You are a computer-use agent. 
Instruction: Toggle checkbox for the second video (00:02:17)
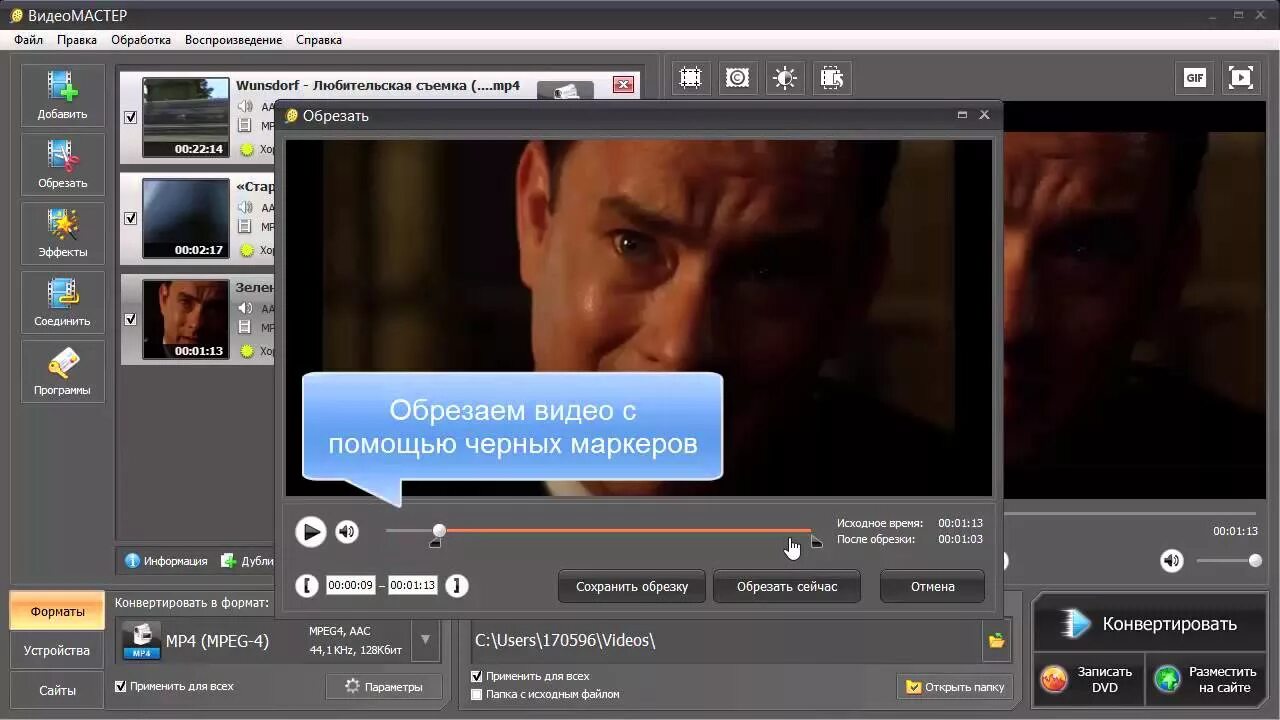pos(130,218)
